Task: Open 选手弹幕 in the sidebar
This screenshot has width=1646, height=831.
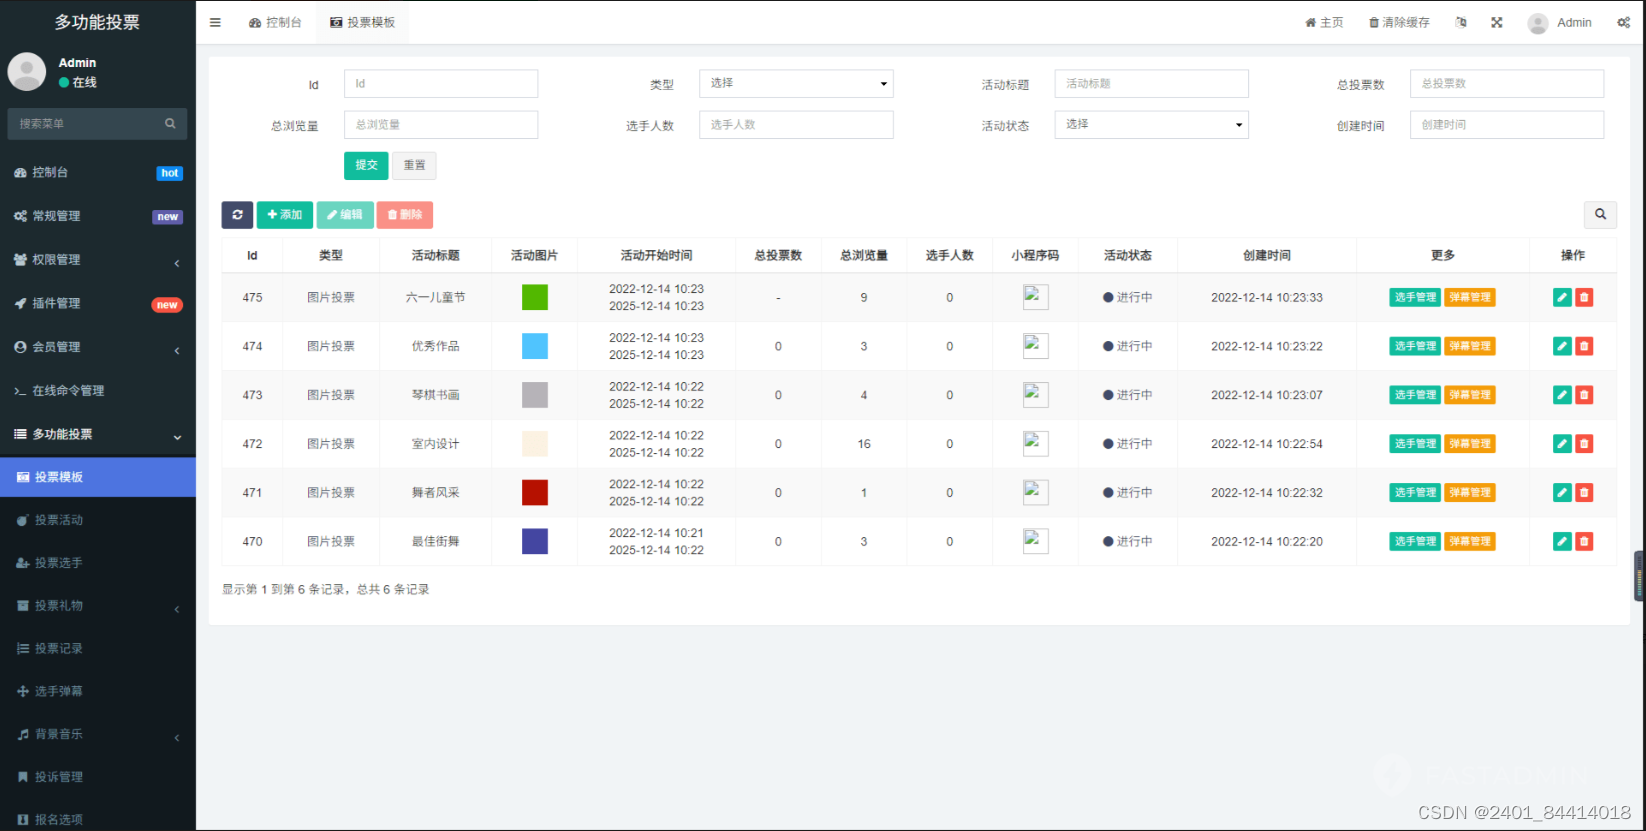Action: click(98, 691)
